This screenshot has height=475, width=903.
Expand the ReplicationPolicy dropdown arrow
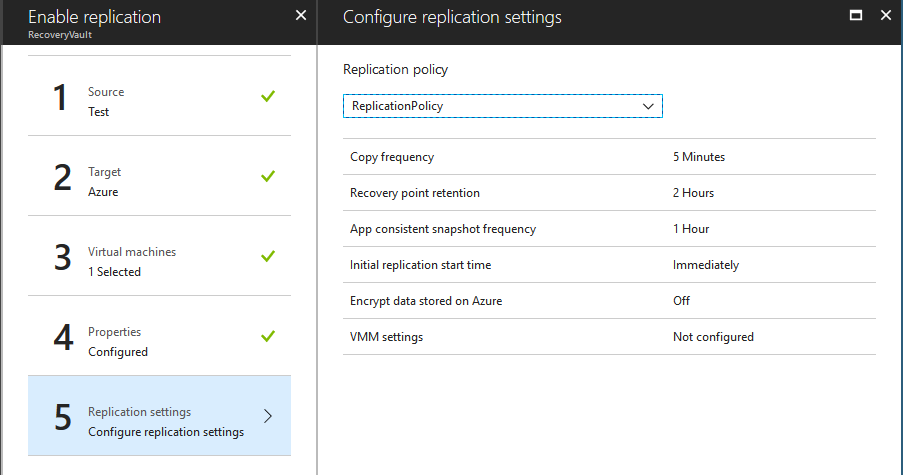[648, 106]
